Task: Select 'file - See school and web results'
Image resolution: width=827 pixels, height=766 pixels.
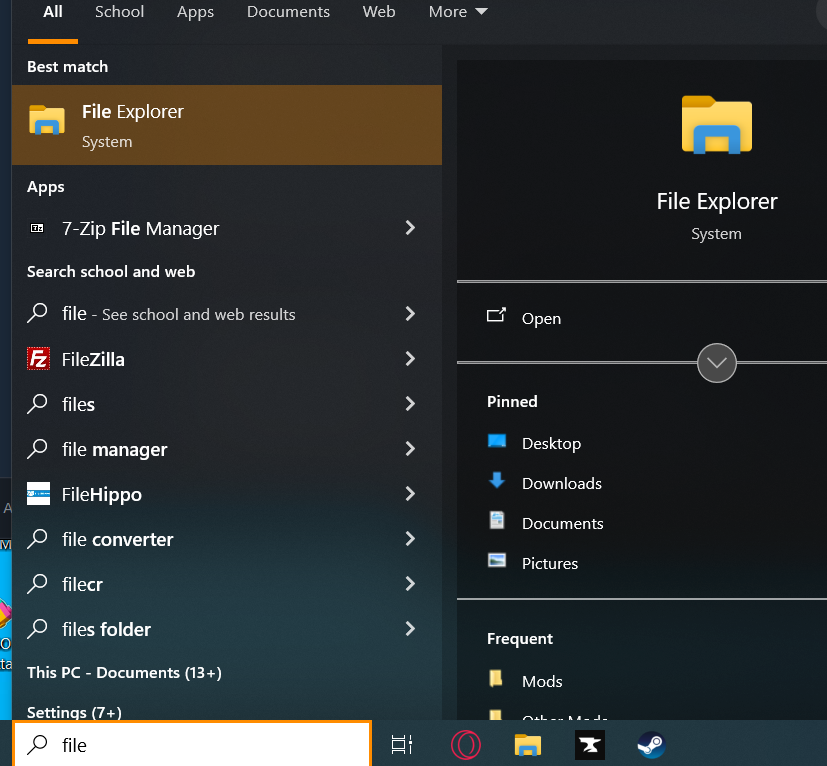Action: [x=227, y=314]
